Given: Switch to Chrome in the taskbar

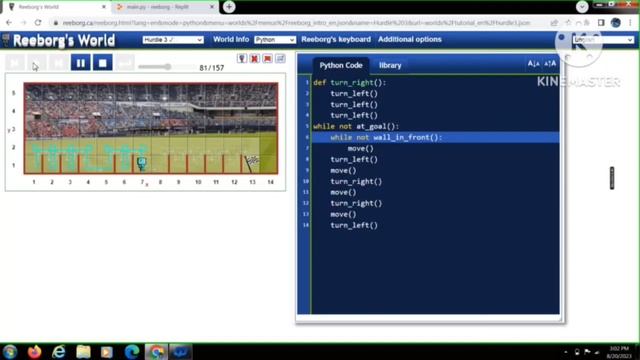Looking at the screenshot, I should click(x=156, y=351).
